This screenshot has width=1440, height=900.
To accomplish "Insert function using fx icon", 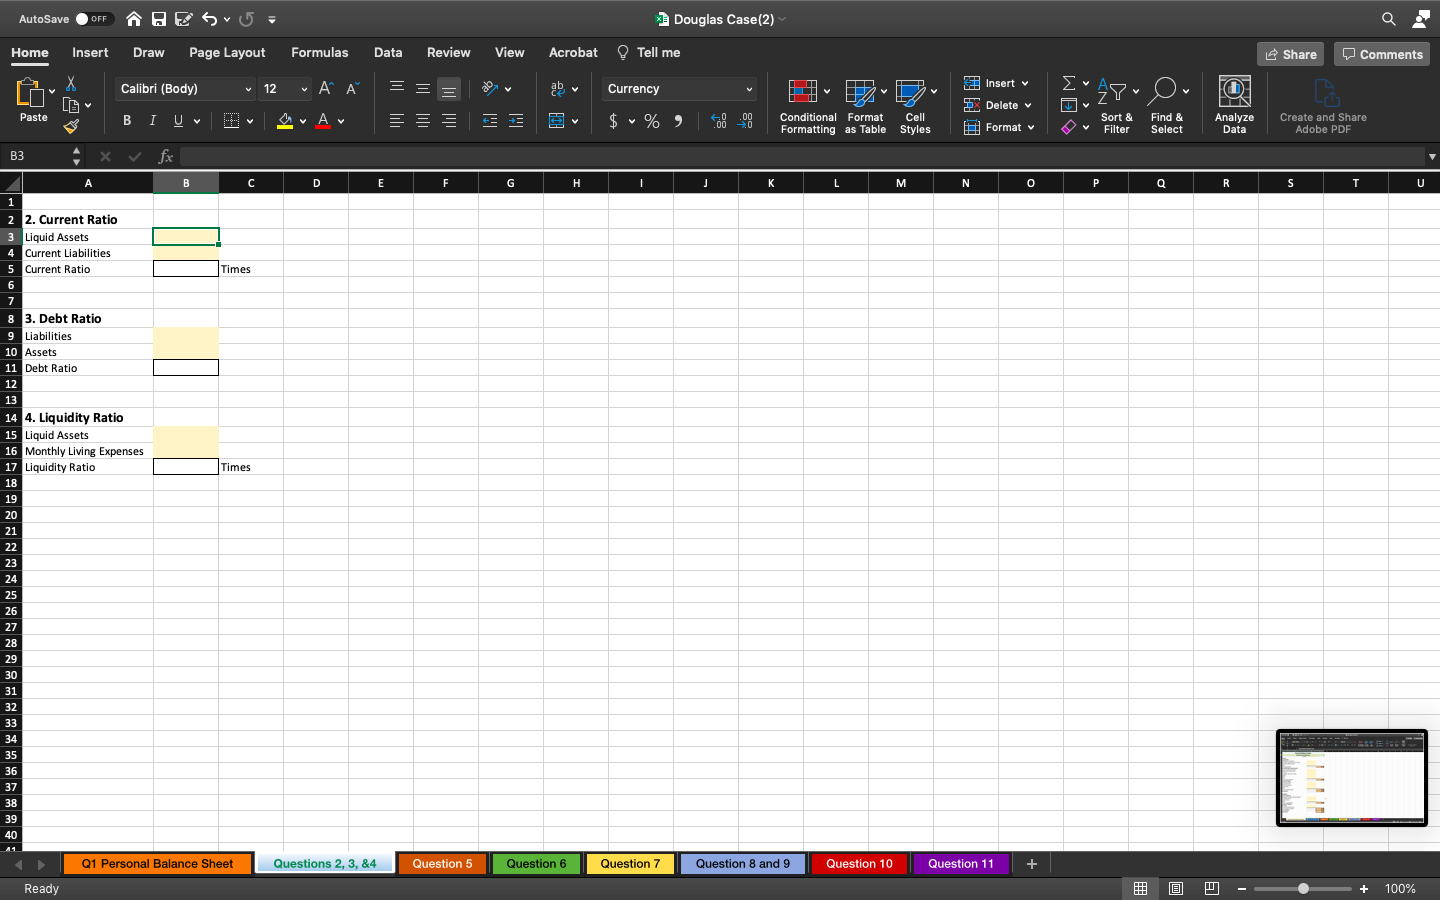I will click(x=166, y=156).
